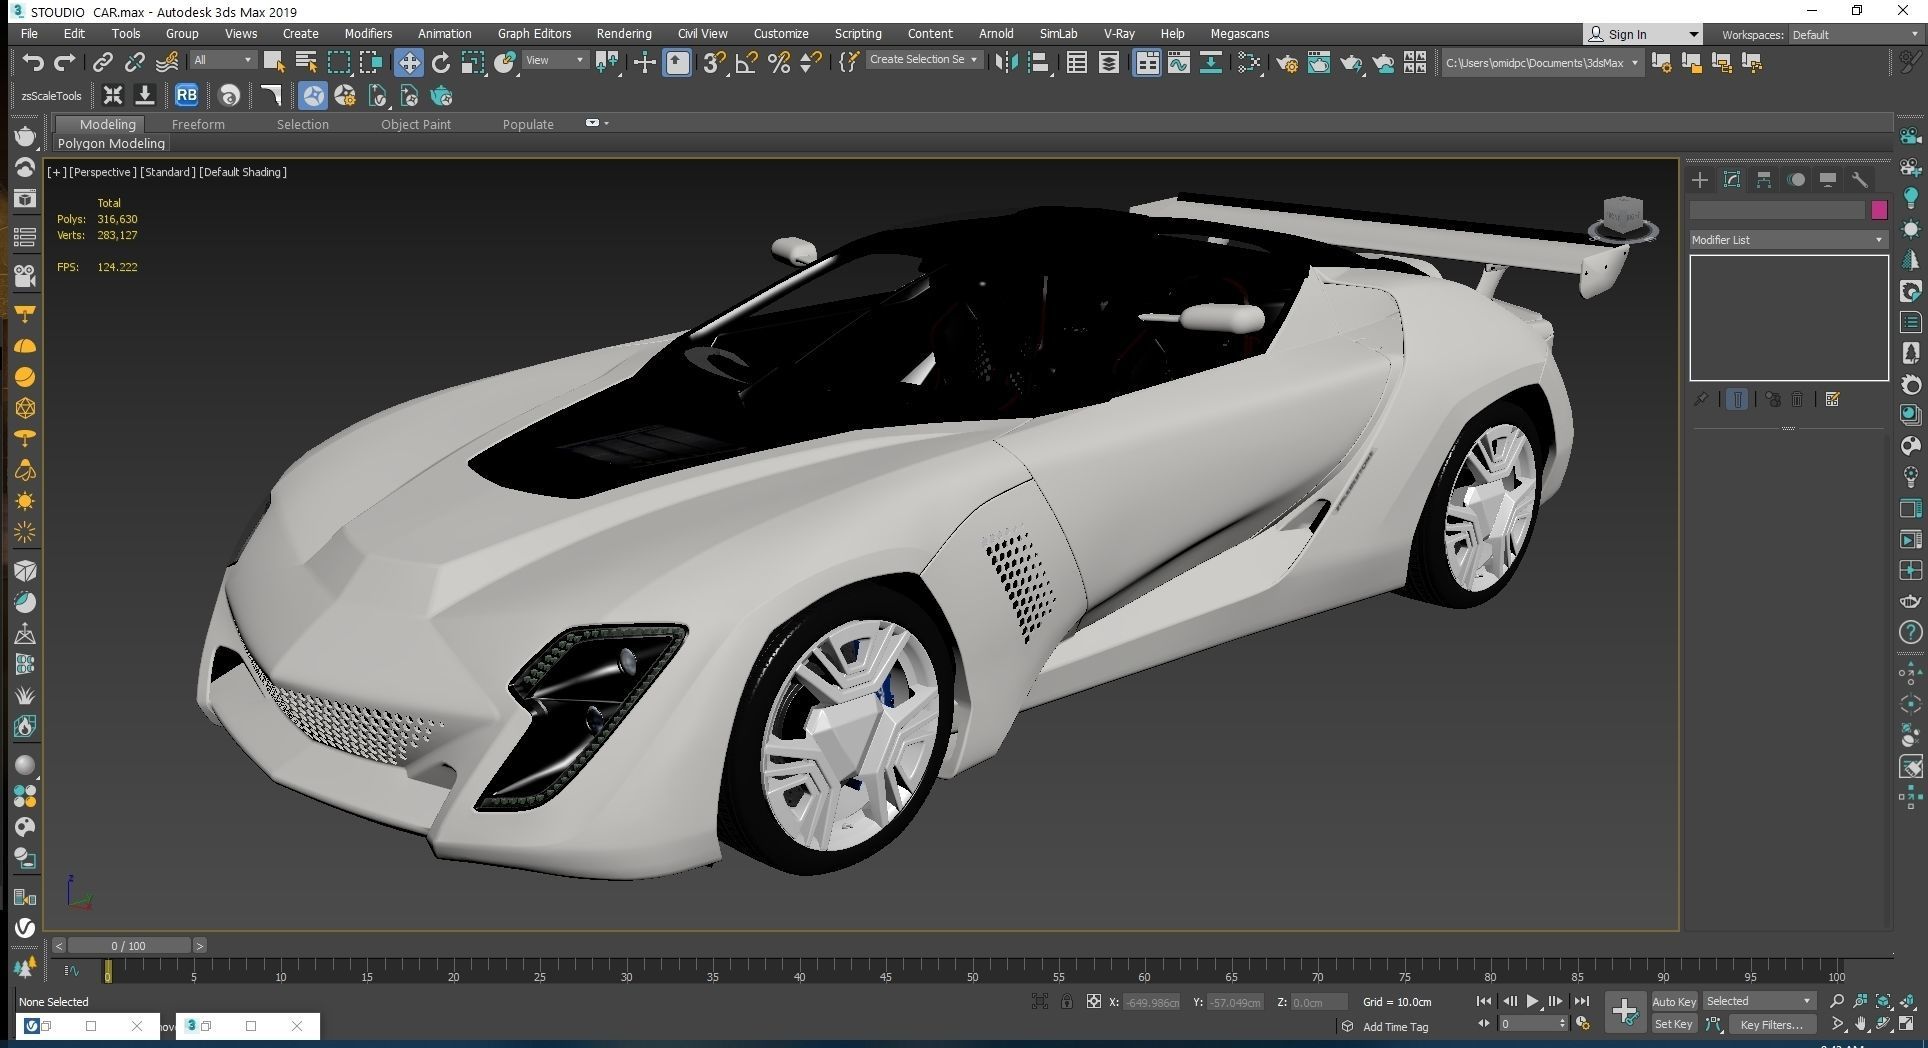The image size is (1928, 1048).
Task: Click the Set Key button
Action: (x=1673, y=1024)
